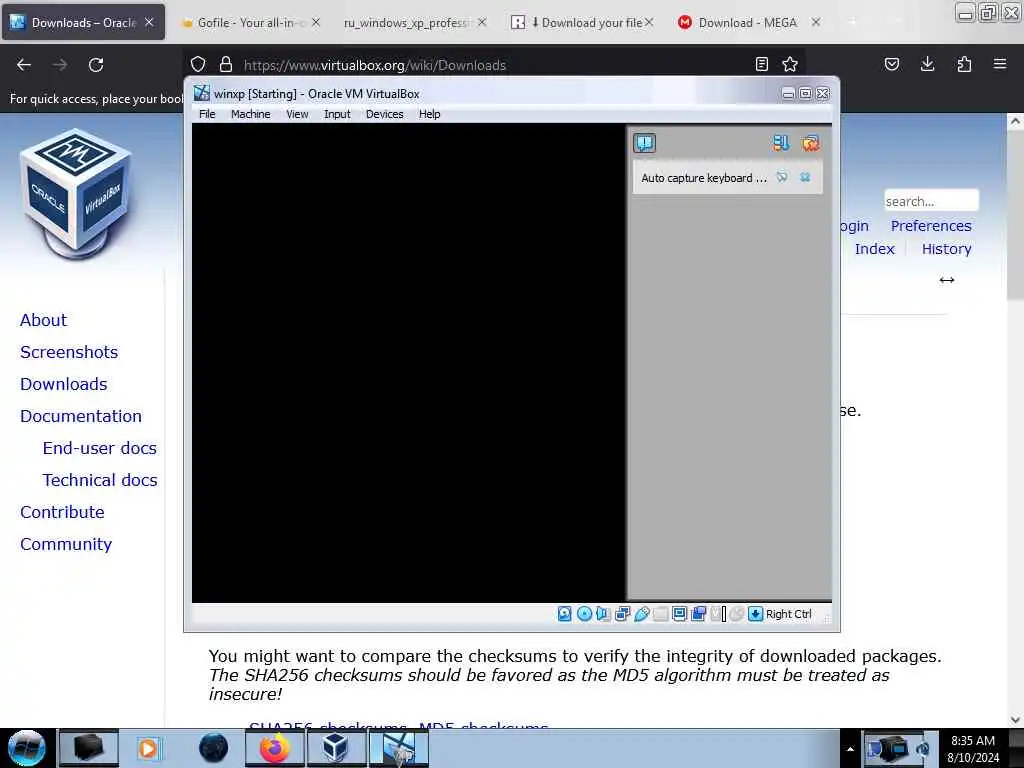Image resolution: width=1024 pixels, height=768 pixels.
Task: Bookmark this page with star icon
Action: 790,64
